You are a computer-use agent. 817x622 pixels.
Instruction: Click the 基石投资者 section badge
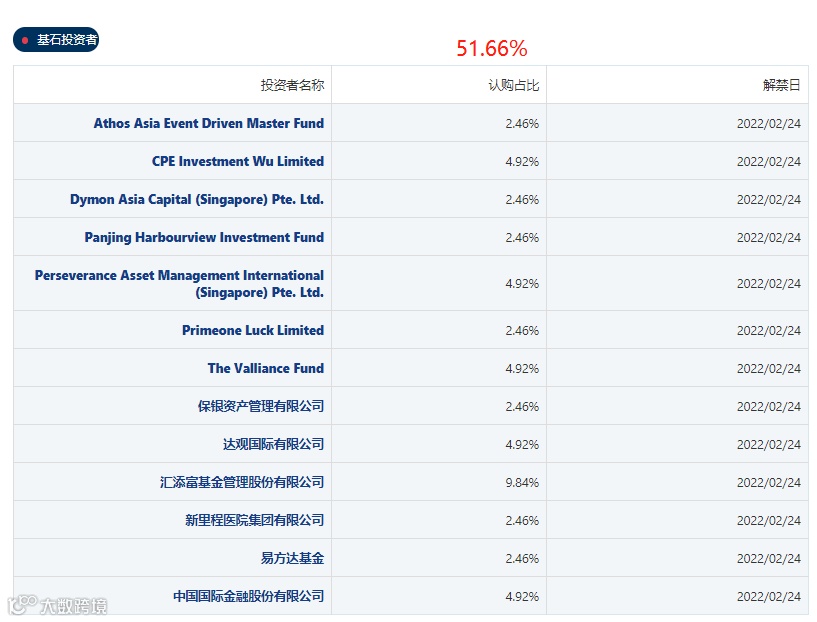coord(56,40)
